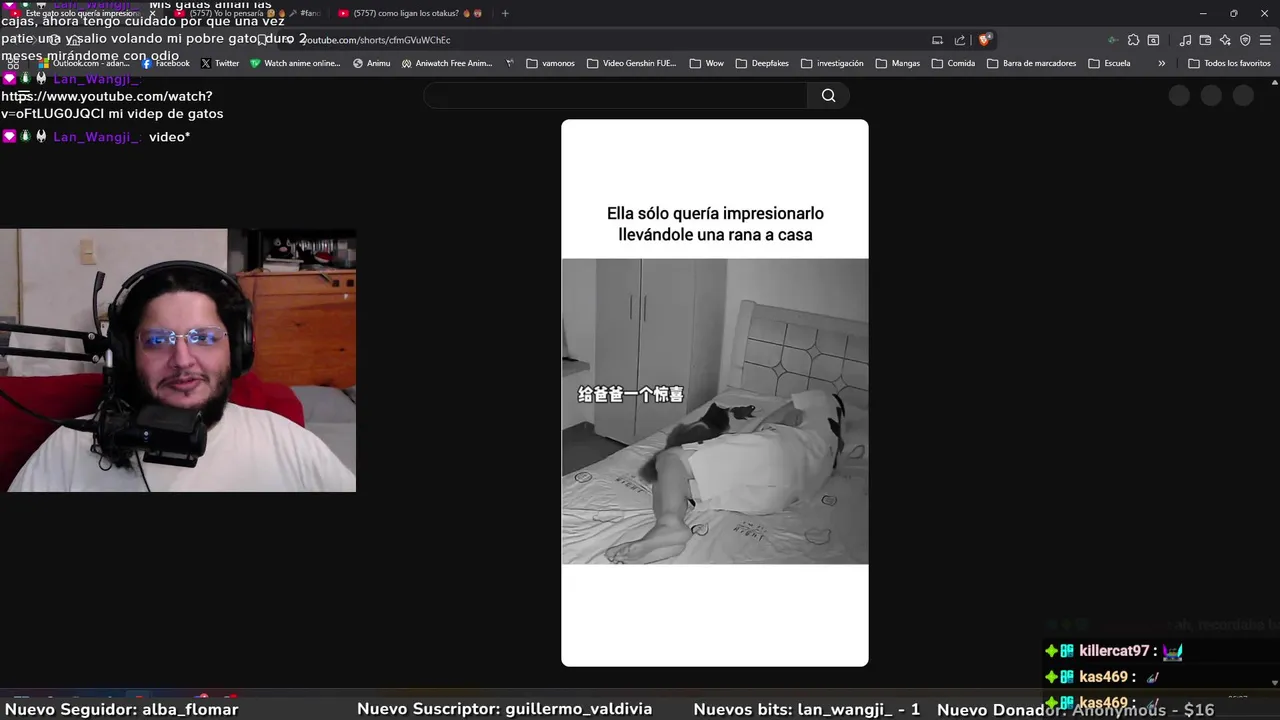Open the browser hamburger menu
The height and width of the screenshot is (720, 1280).
1265,40
